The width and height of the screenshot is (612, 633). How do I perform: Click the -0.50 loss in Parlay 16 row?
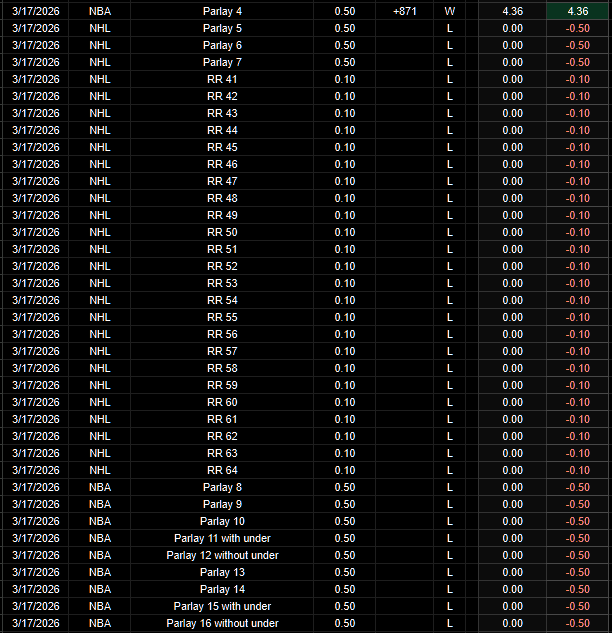[577, 623]
